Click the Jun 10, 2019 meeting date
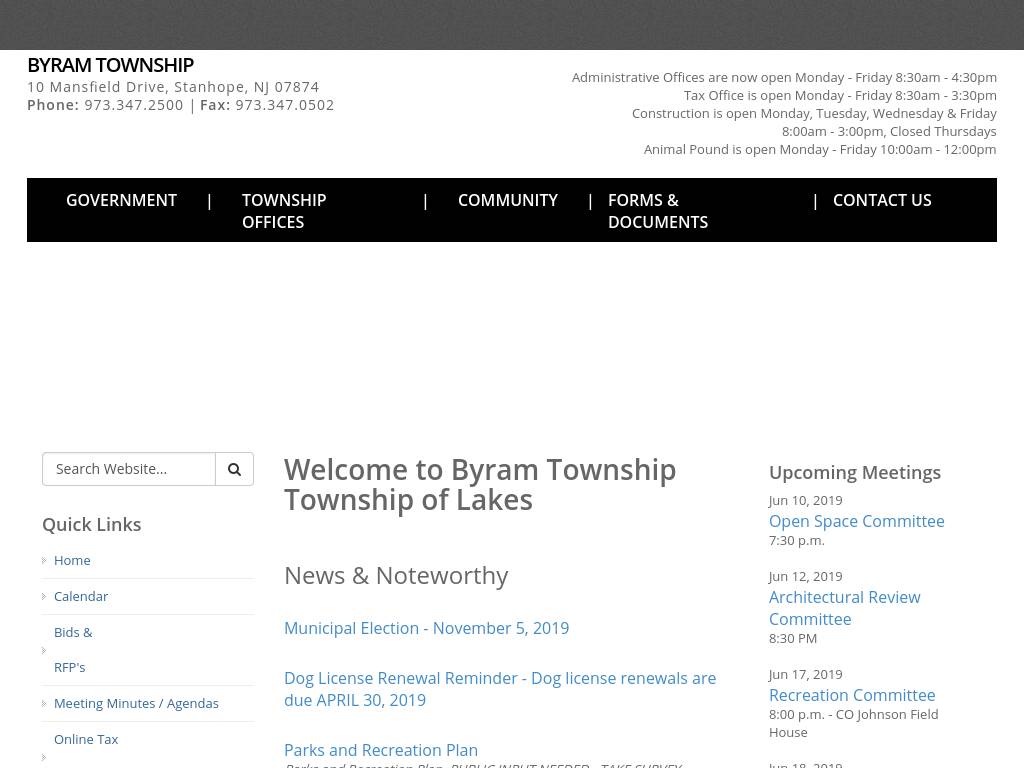This screenshot has width=1024, height=768. coord(805,500)
